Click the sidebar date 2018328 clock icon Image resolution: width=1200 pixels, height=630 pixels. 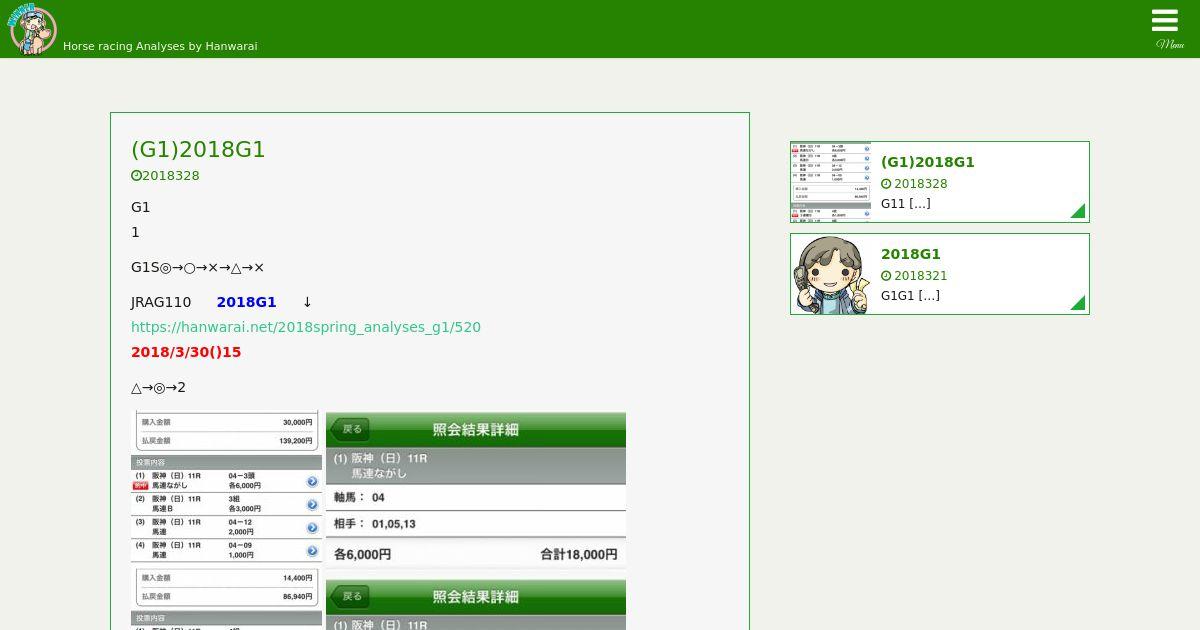(x=886, y=184)
